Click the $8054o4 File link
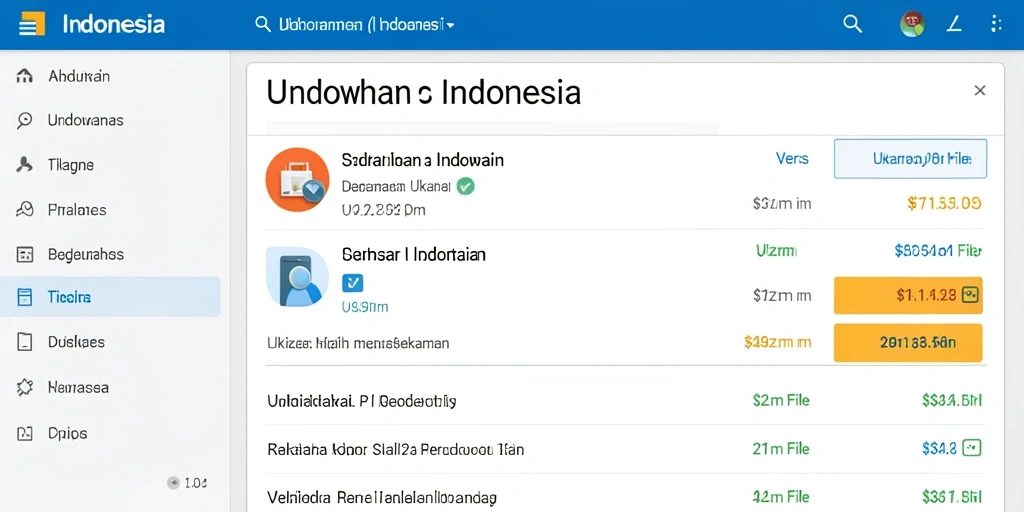This screenshot has width=1024, height=512. pos(938,250)
